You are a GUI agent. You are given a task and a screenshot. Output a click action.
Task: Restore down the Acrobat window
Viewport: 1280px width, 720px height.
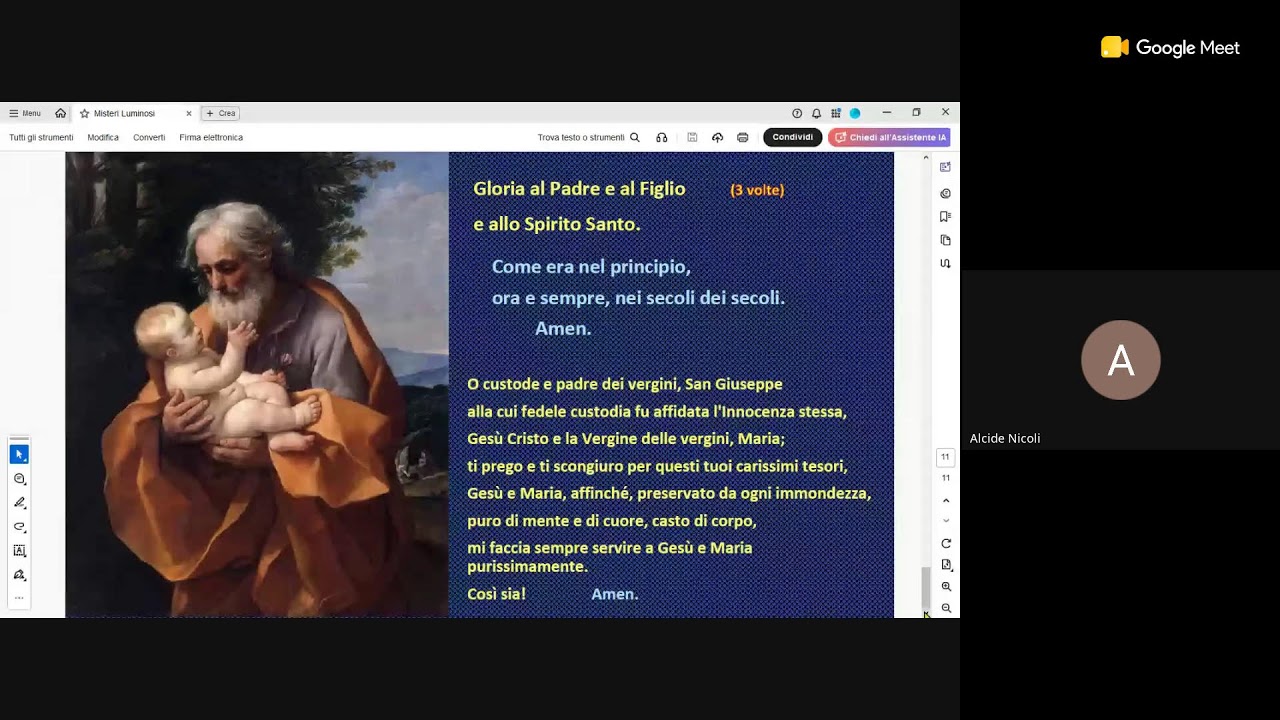[916, 113]
